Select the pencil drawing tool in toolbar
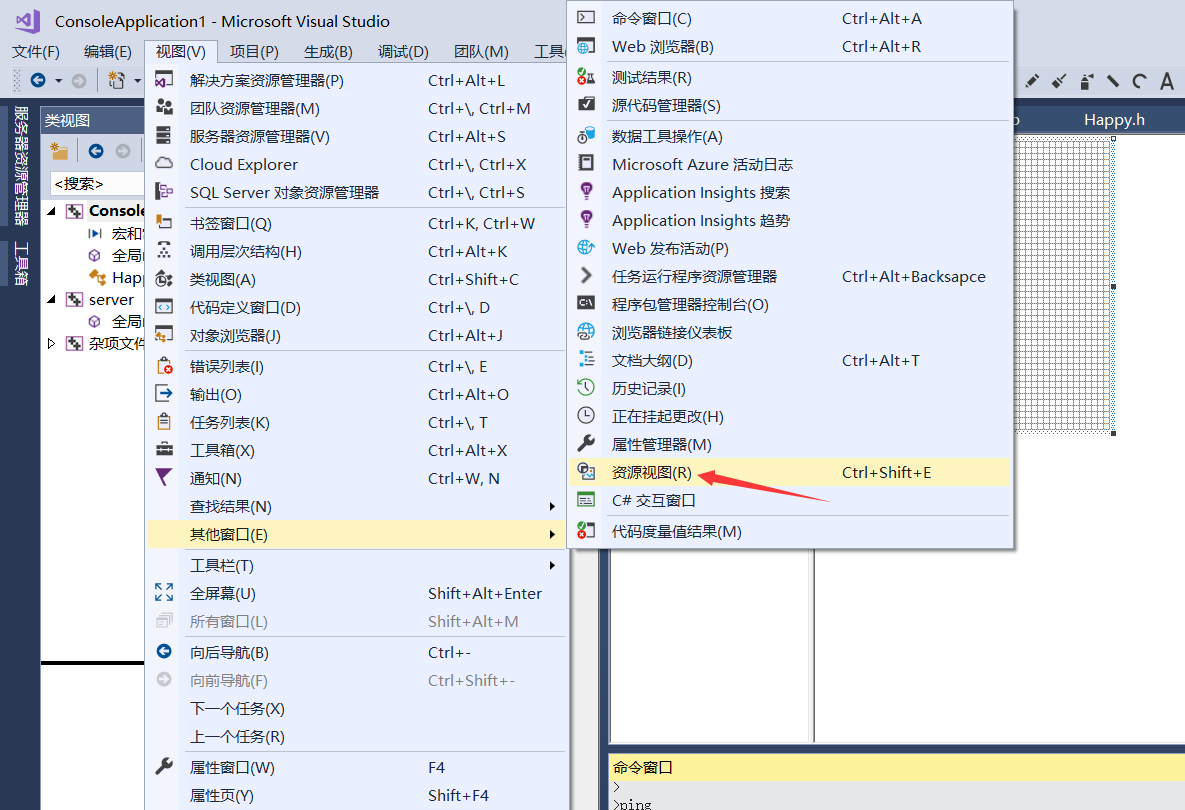This screenshot has width=1185, height=810. [x=1032, y=80]
